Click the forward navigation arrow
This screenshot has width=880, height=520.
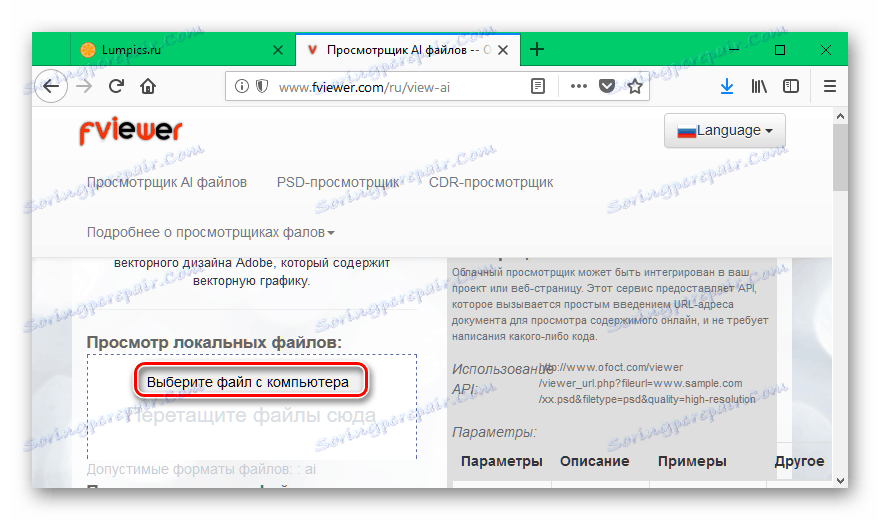84,86
